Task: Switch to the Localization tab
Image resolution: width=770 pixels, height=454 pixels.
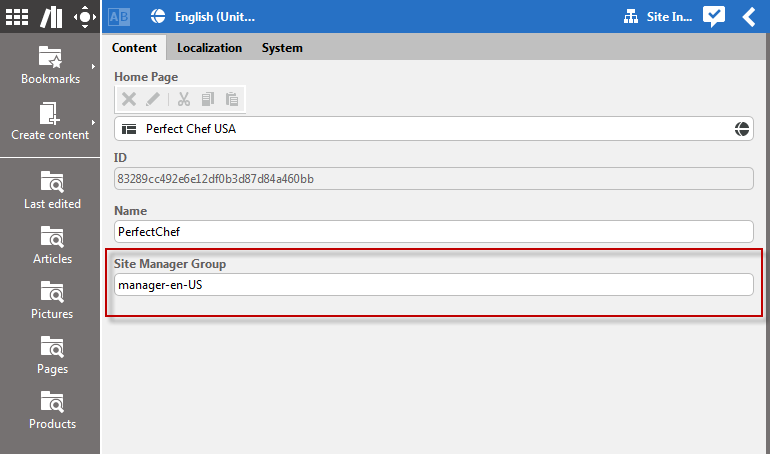Action: (x=209, y=48)
